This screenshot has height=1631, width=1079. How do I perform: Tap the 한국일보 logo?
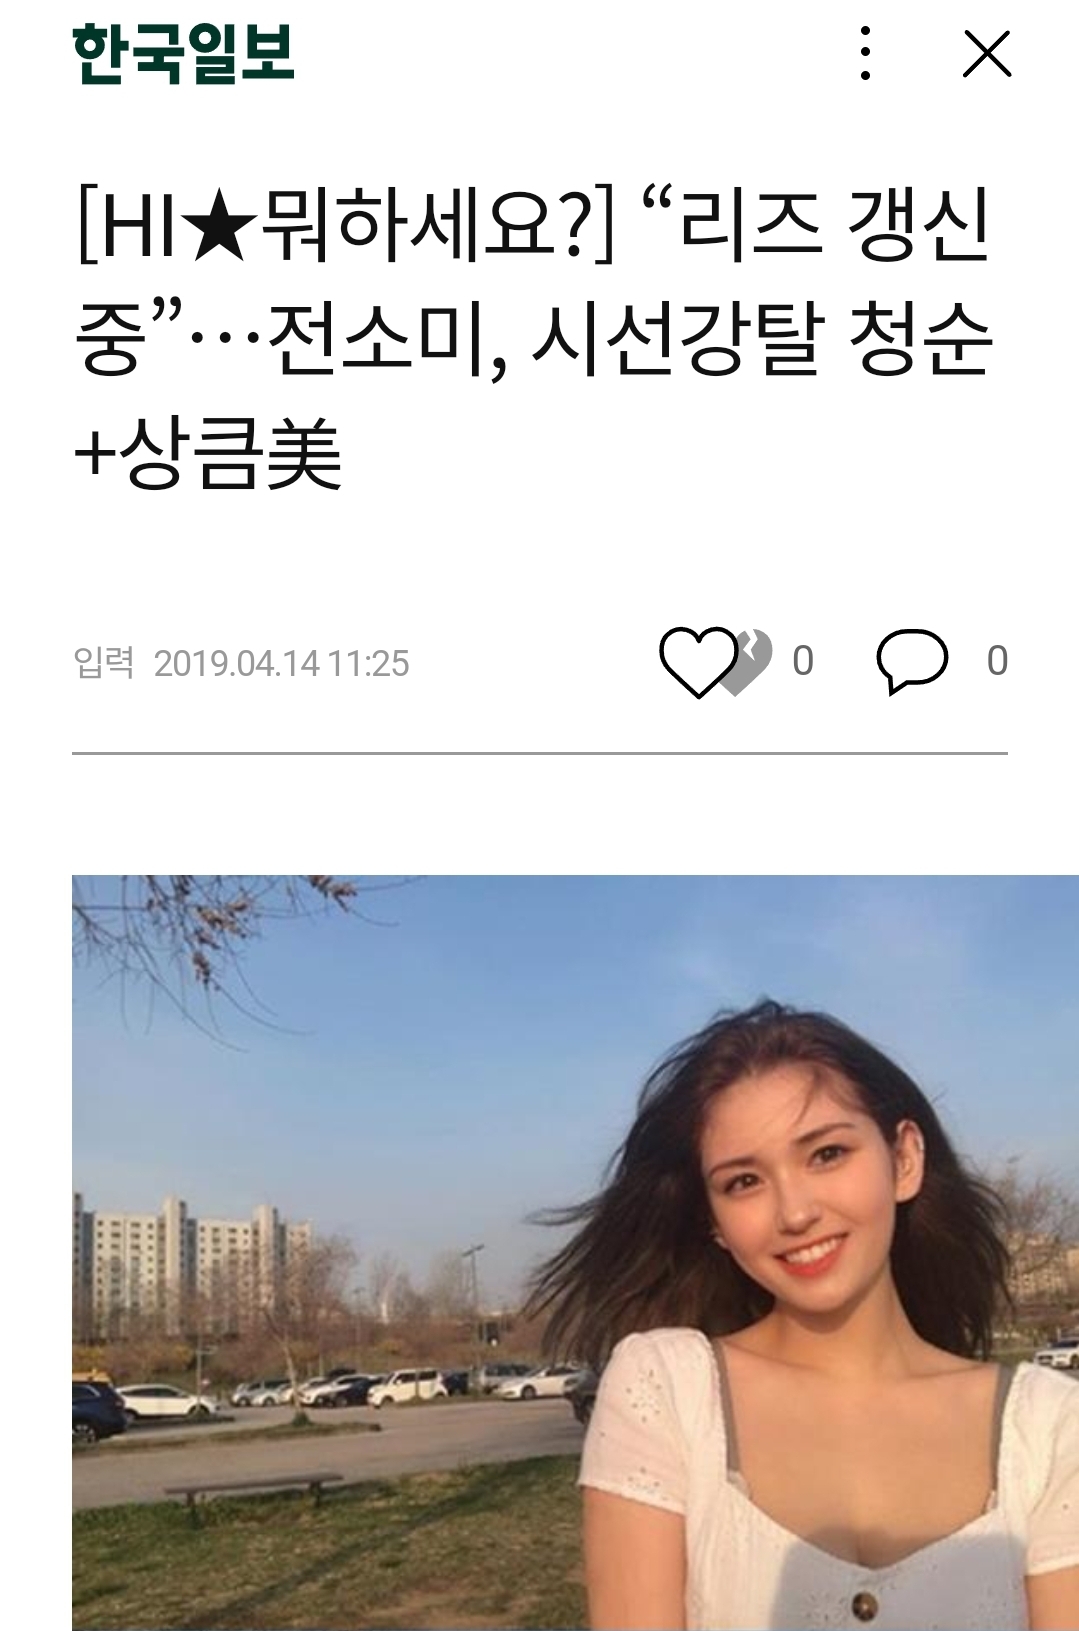click(183, 52)
